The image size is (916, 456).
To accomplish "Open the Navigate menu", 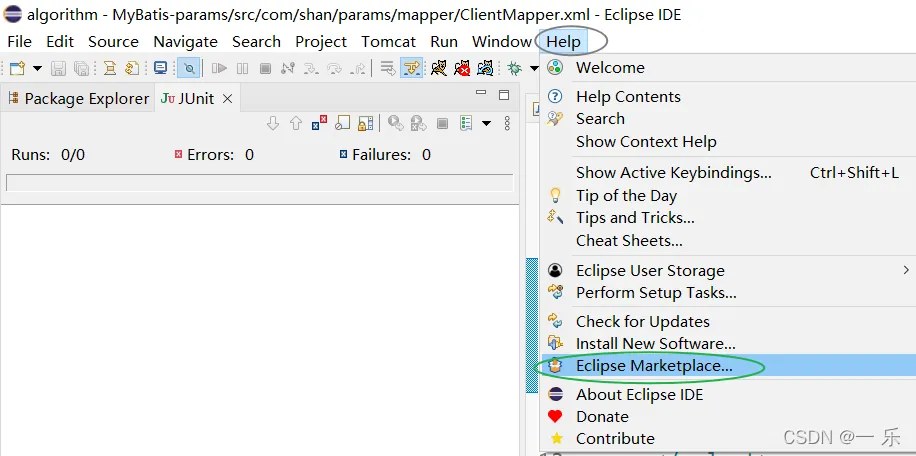I will click(185, 42).
